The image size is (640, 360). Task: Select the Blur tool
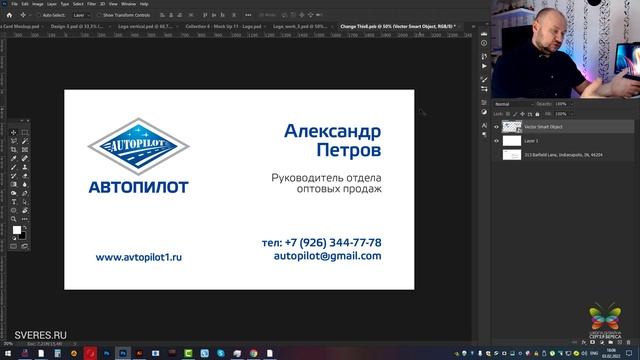(25, 184)
